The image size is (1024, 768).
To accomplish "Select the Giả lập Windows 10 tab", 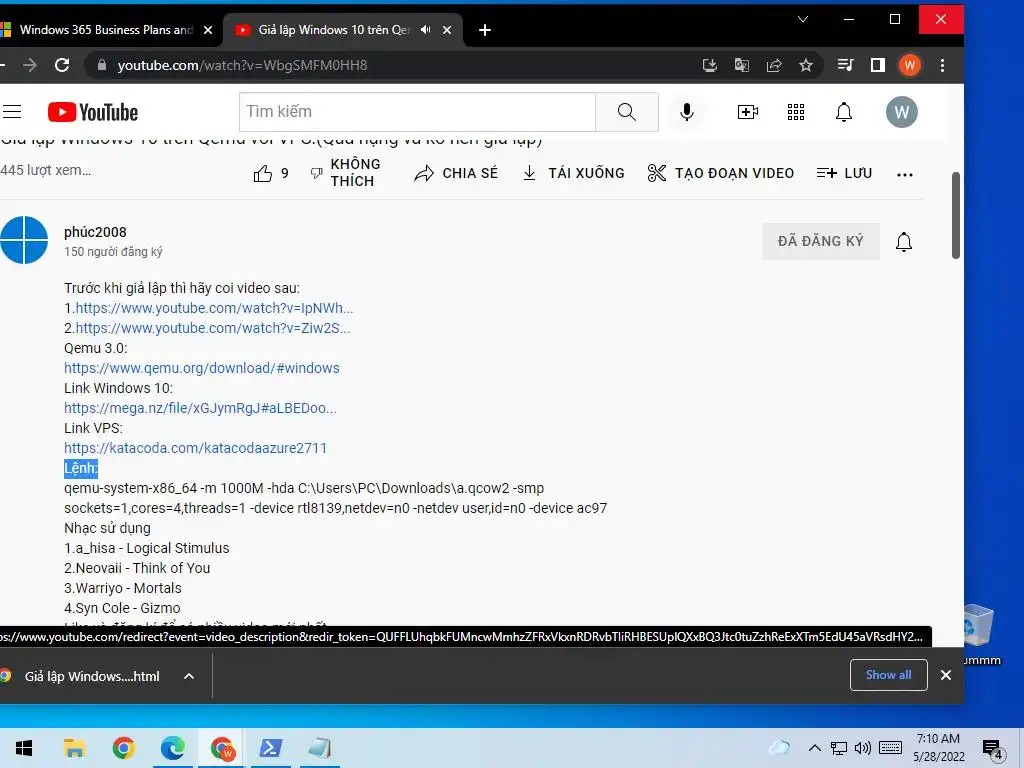I will [333, 30].
